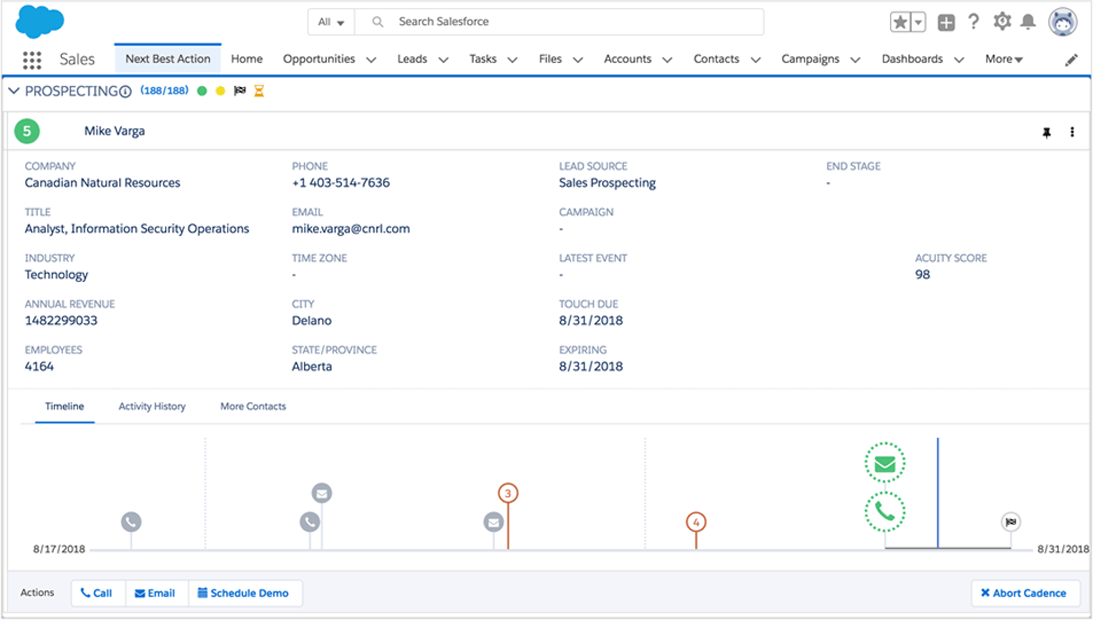Collapse the PROSPECTING section
This screenshot has width=1093, height=620.
coord(13,91)
